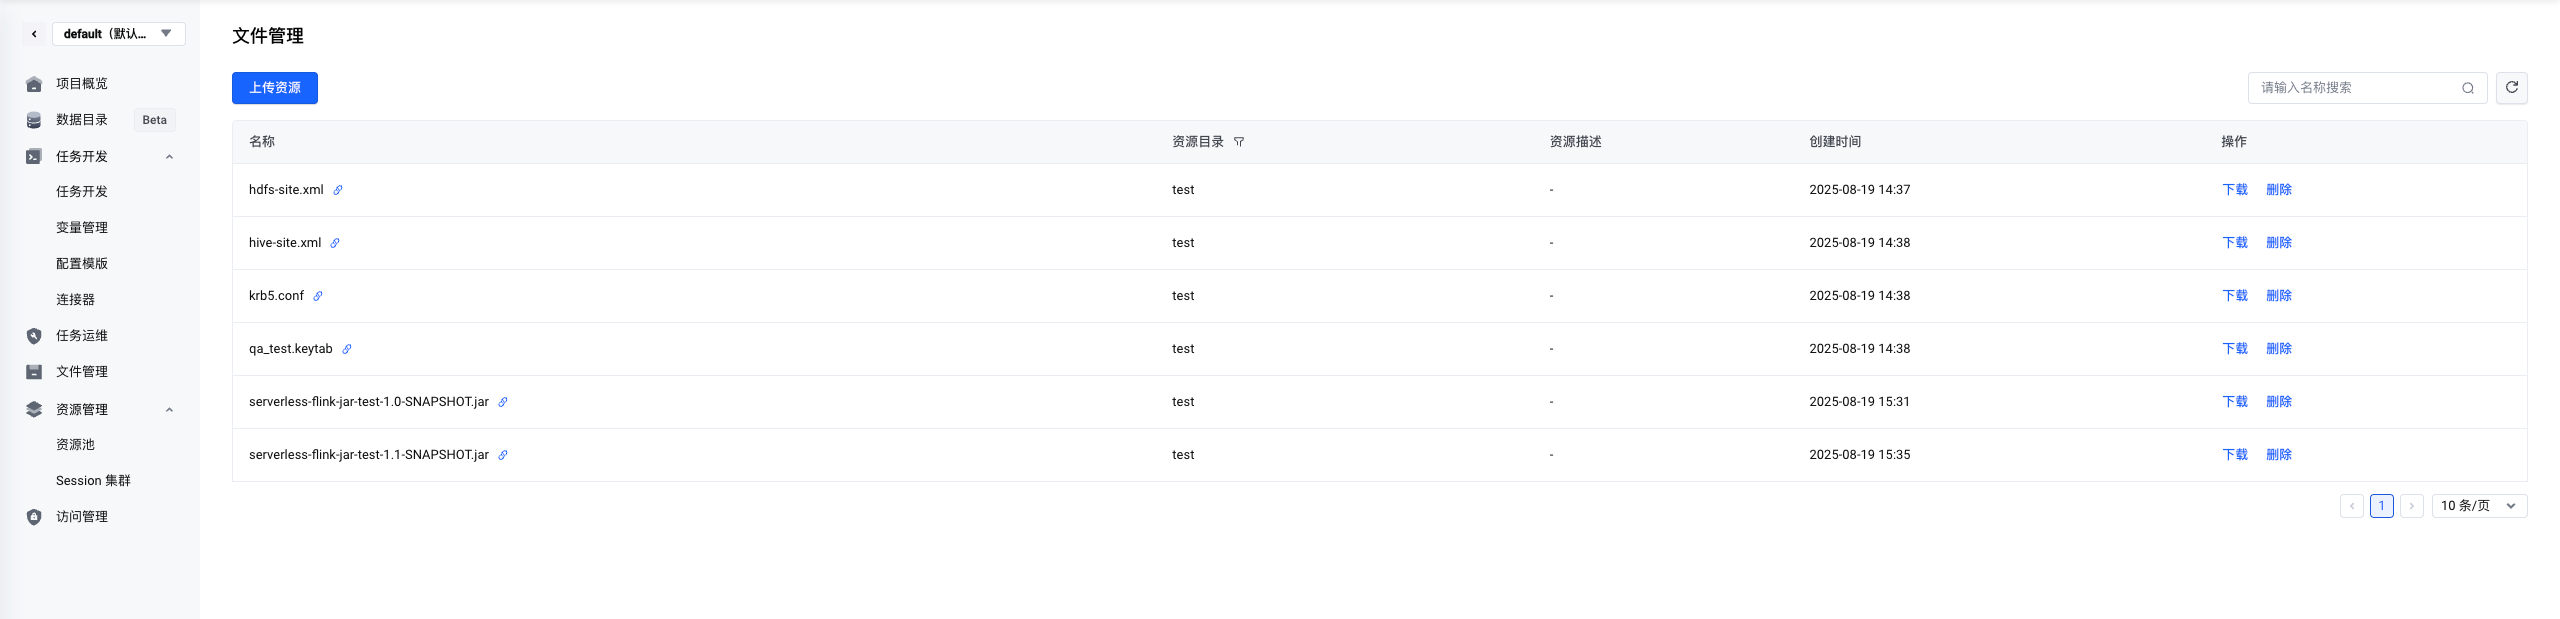Click the link icon next to hdfs-site.xml
2560x619 pixels.
point(338,190)
